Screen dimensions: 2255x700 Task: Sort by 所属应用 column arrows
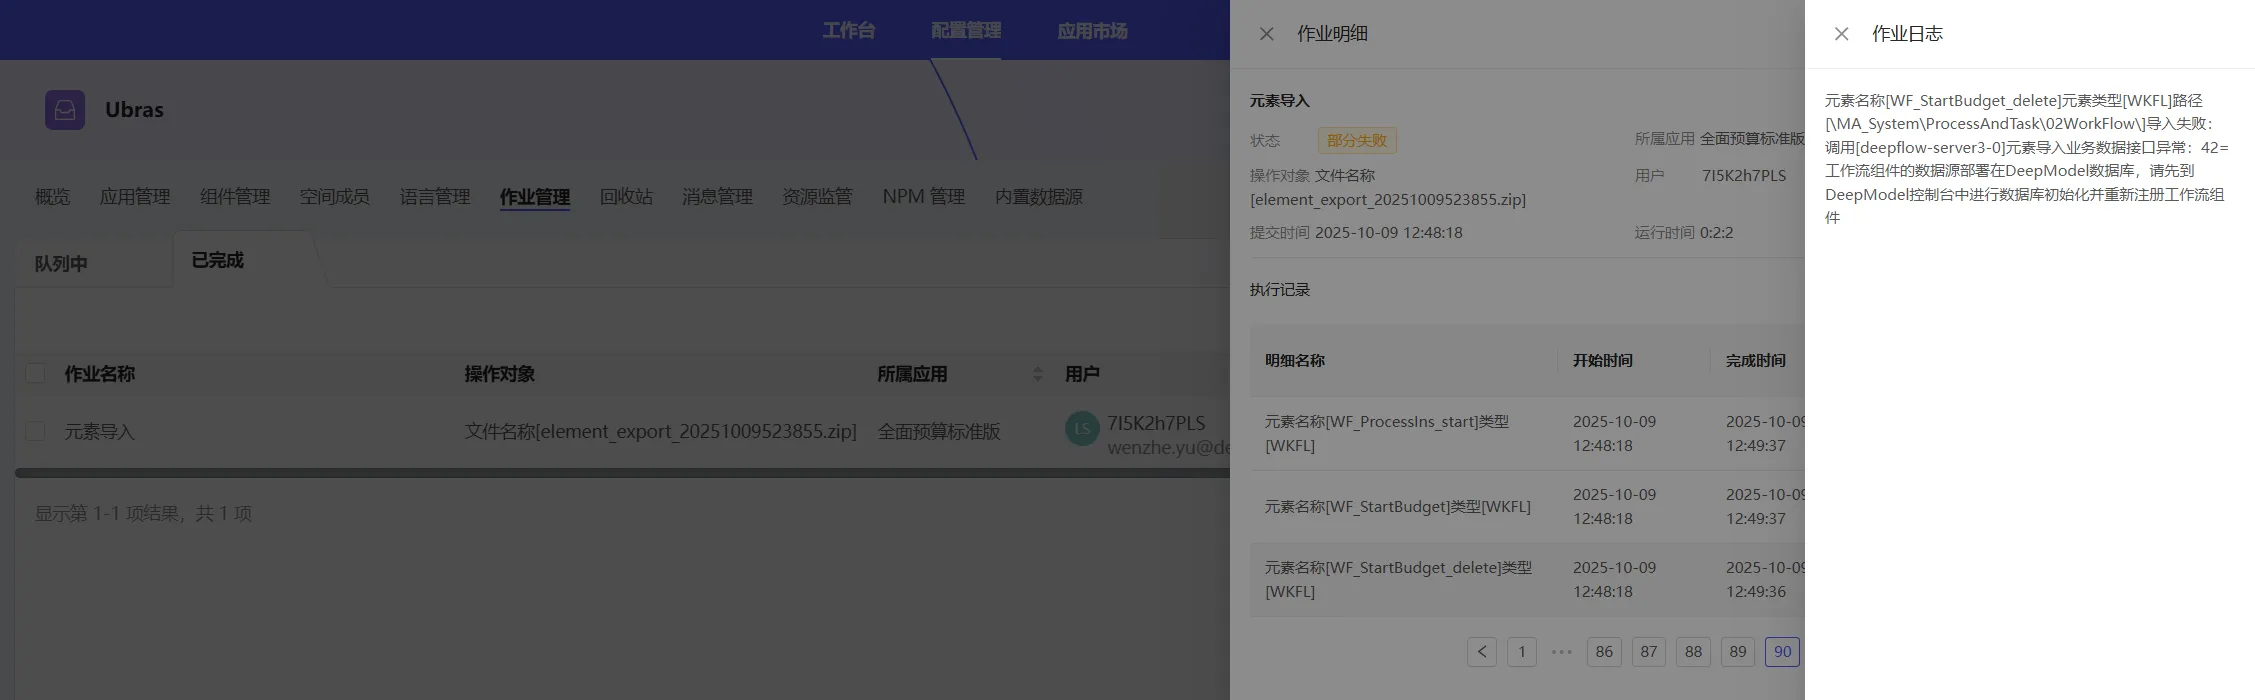click(x=1037, y=374)
